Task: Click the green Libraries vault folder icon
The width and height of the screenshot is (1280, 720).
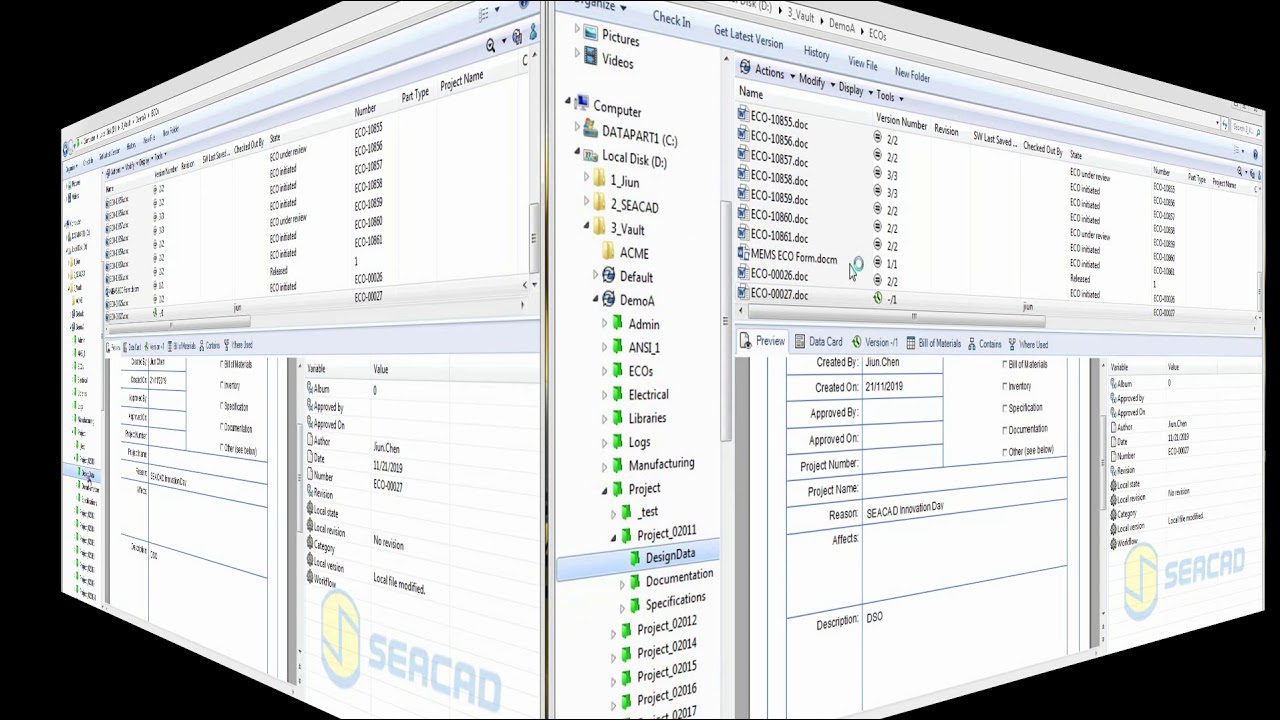Action: pyautogui.click(x=617, y=417)
